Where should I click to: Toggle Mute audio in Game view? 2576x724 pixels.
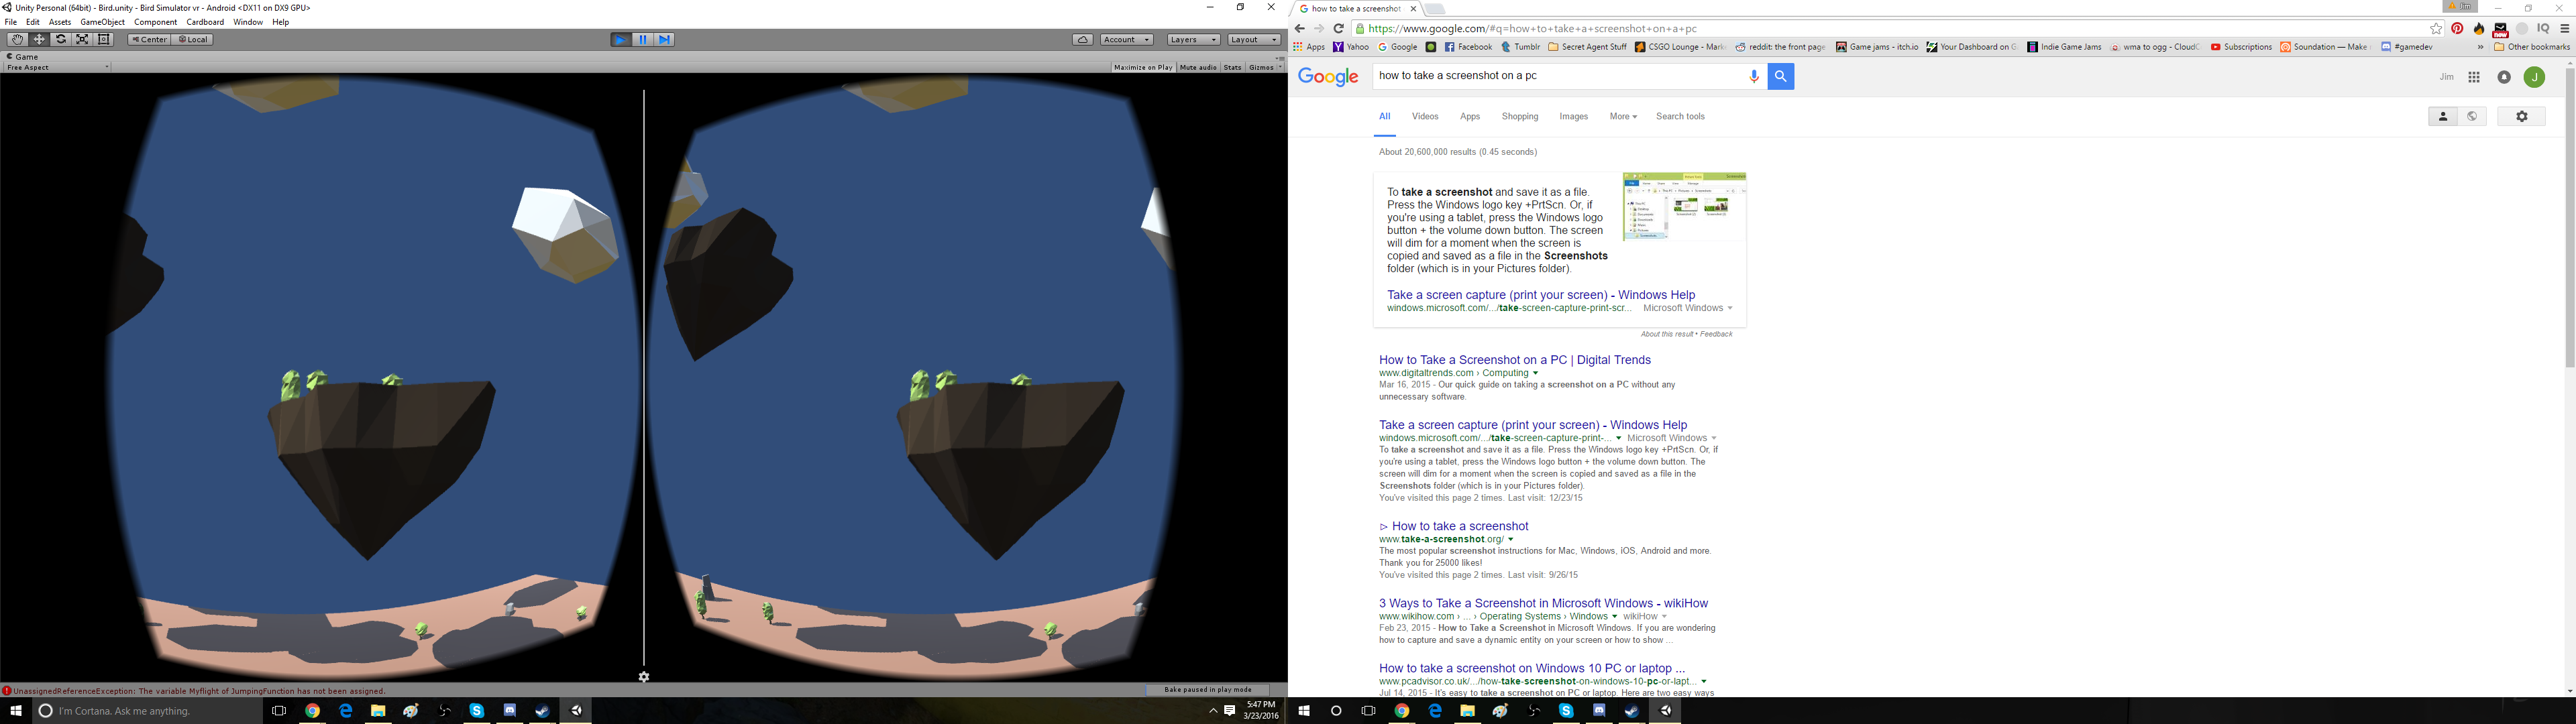1198,68
